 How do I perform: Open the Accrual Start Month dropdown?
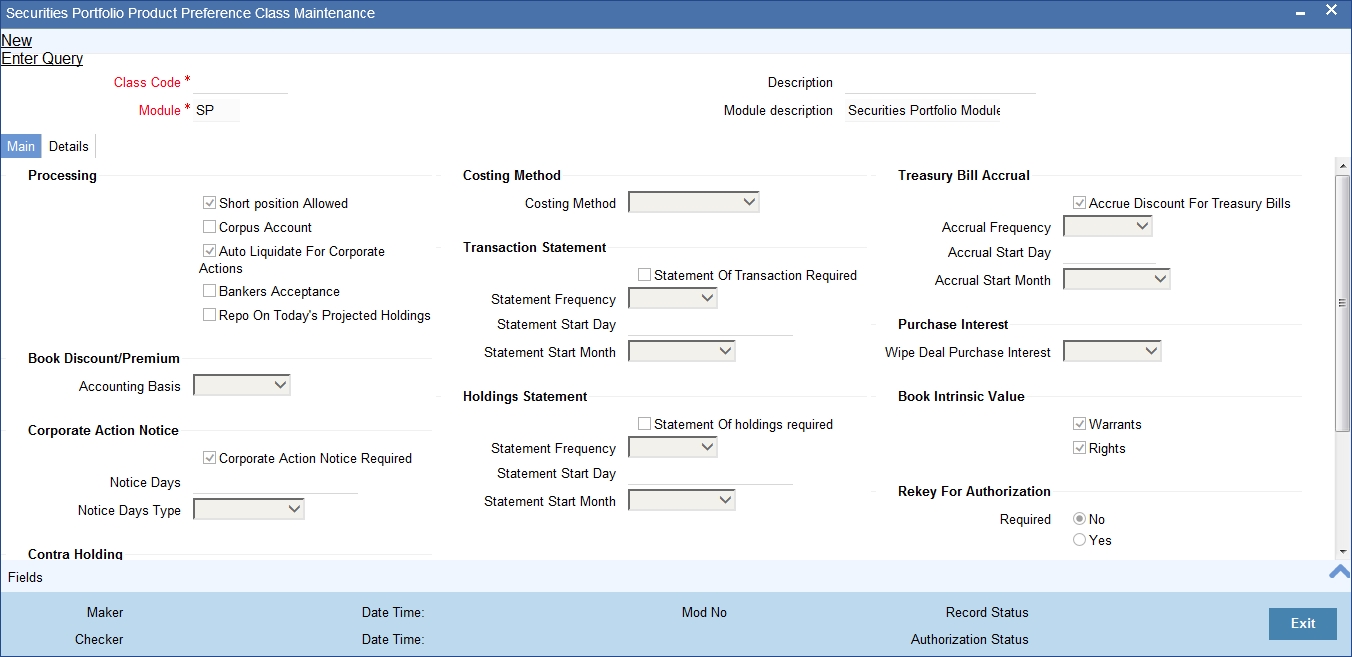pos(1117,280)
